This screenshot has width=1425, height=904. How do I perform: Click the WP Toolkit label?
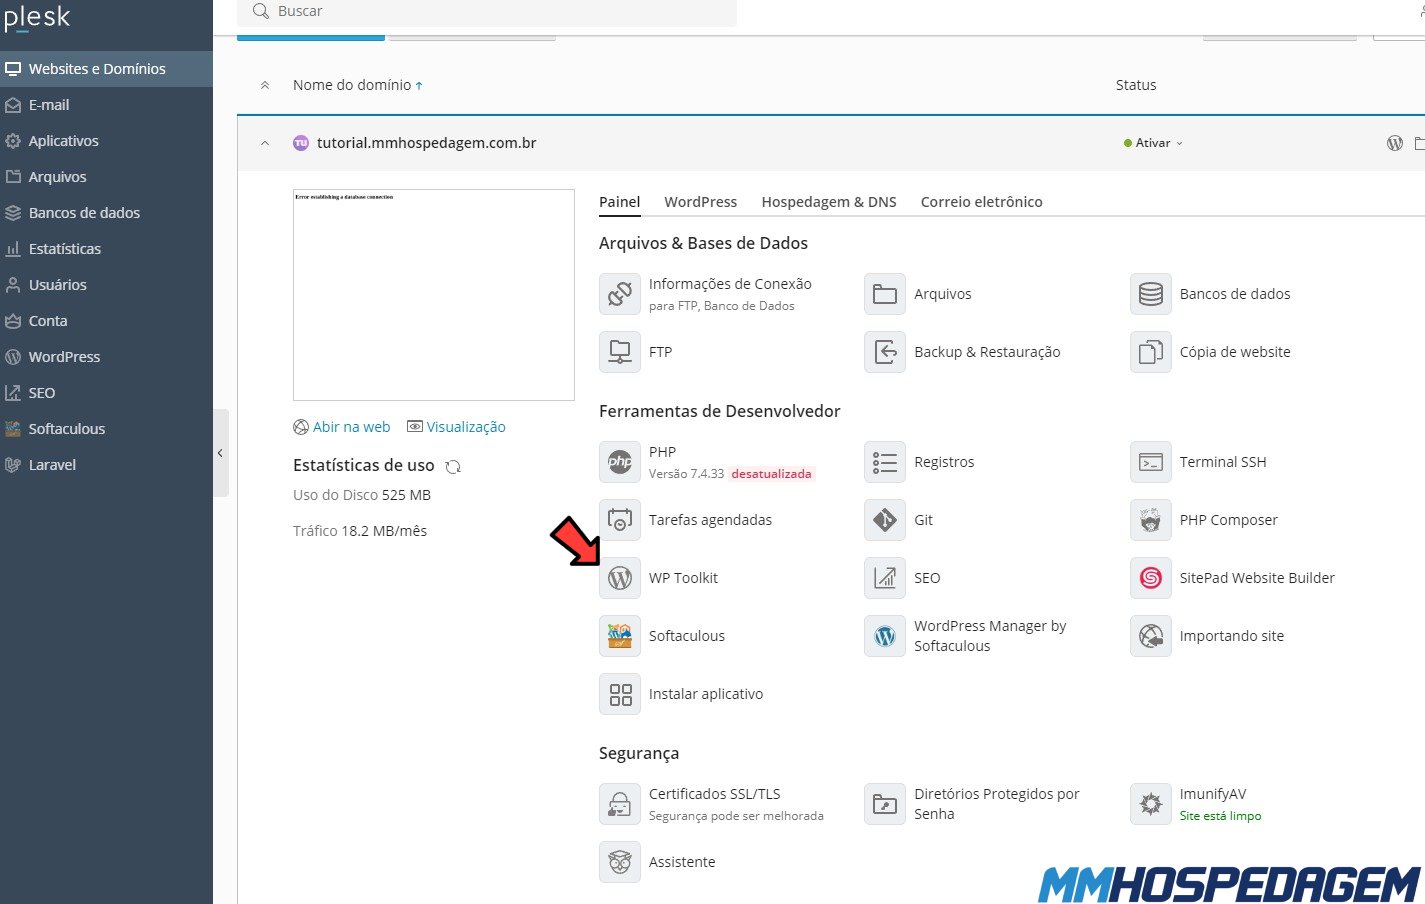point(683,578)
